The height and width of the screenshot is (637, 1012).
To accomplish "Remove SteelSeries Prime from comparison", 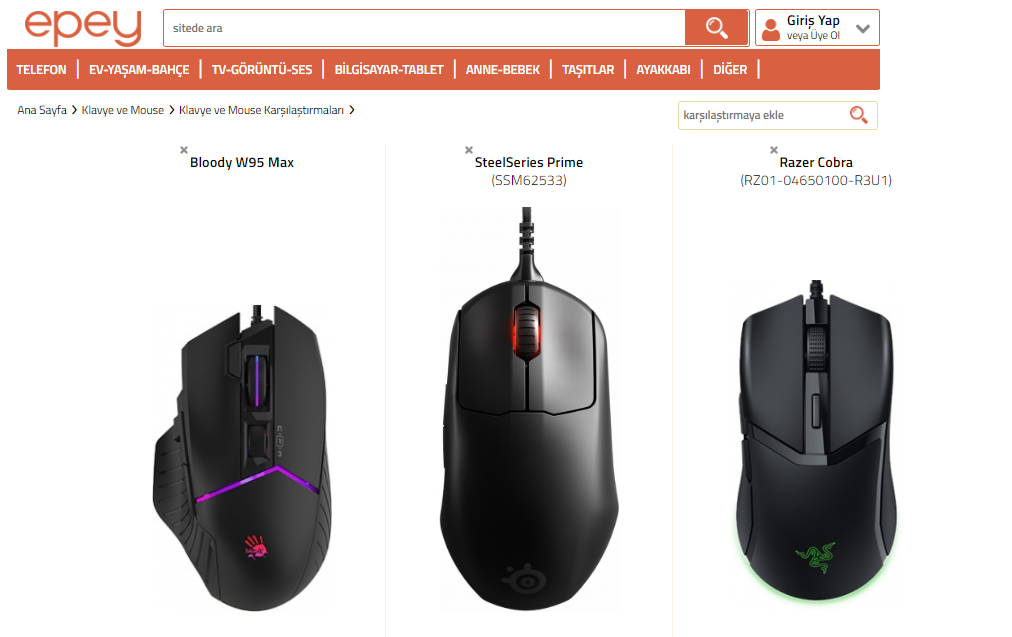I will pyautogui.click(x=469, y=150).
